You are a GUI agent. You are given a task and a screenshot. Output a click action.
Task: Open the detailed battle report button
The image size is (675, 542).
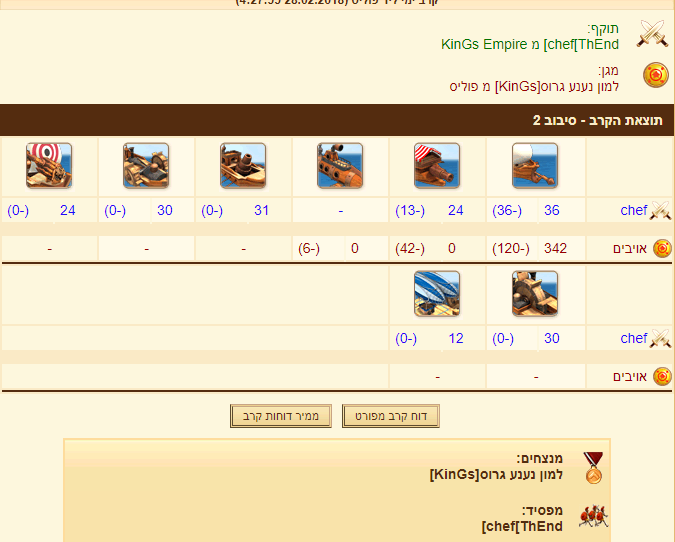tap(391, 416)
